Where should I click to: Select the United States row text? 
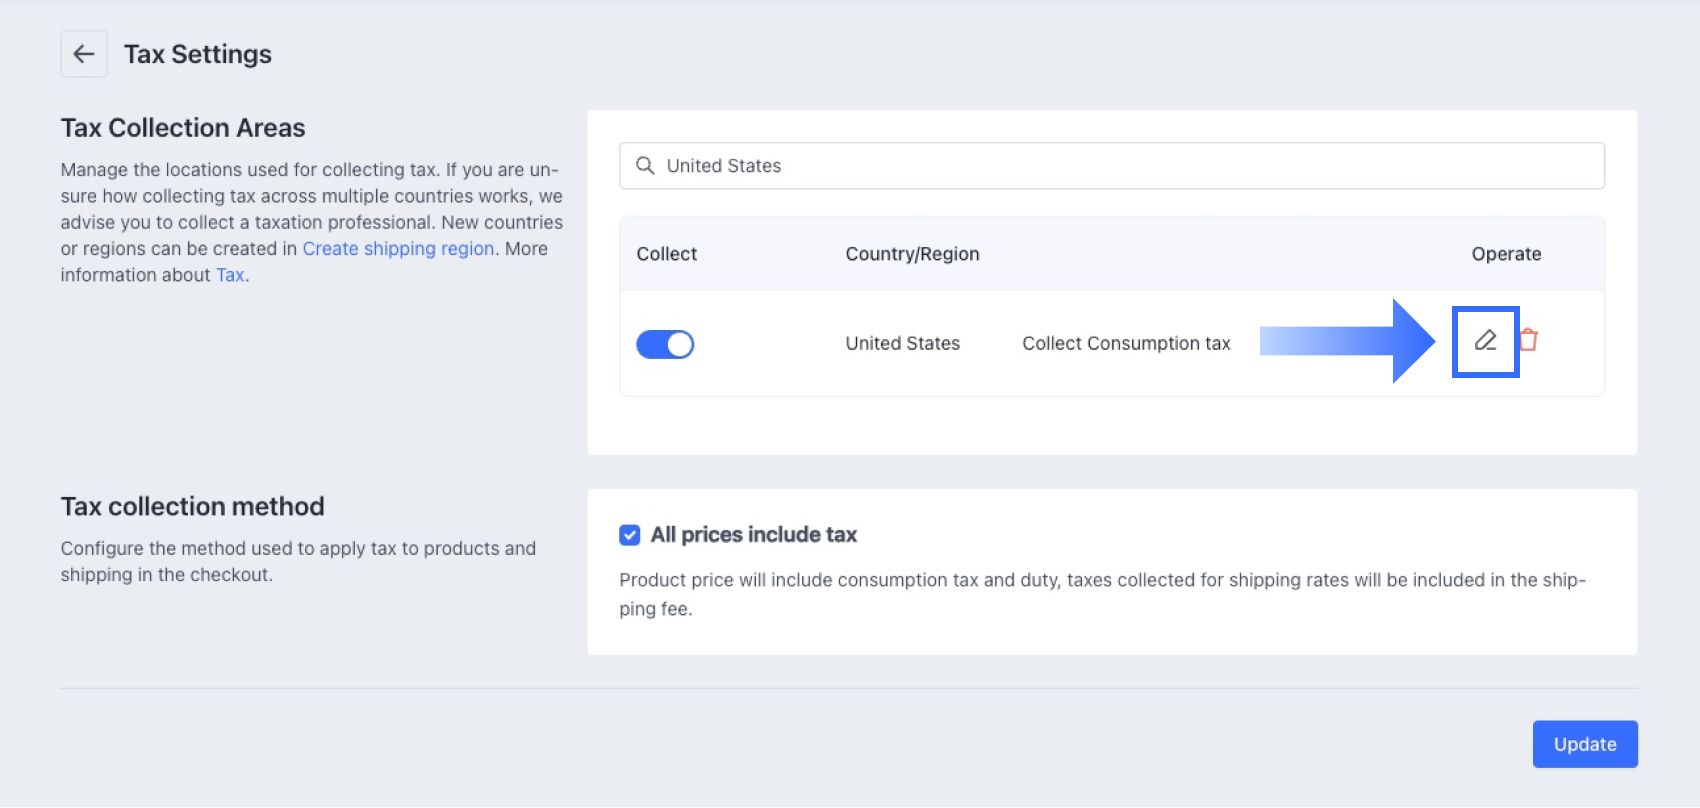pos(902,343)
